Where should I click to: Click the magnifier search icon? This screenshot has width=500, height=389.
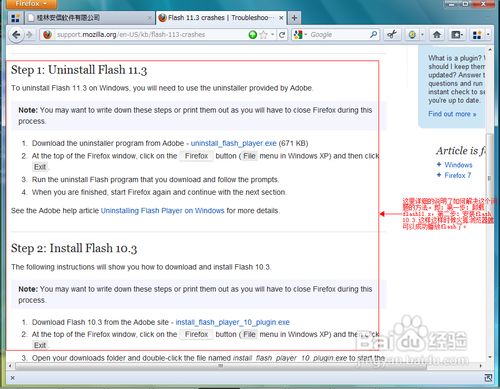pos(373,34)
